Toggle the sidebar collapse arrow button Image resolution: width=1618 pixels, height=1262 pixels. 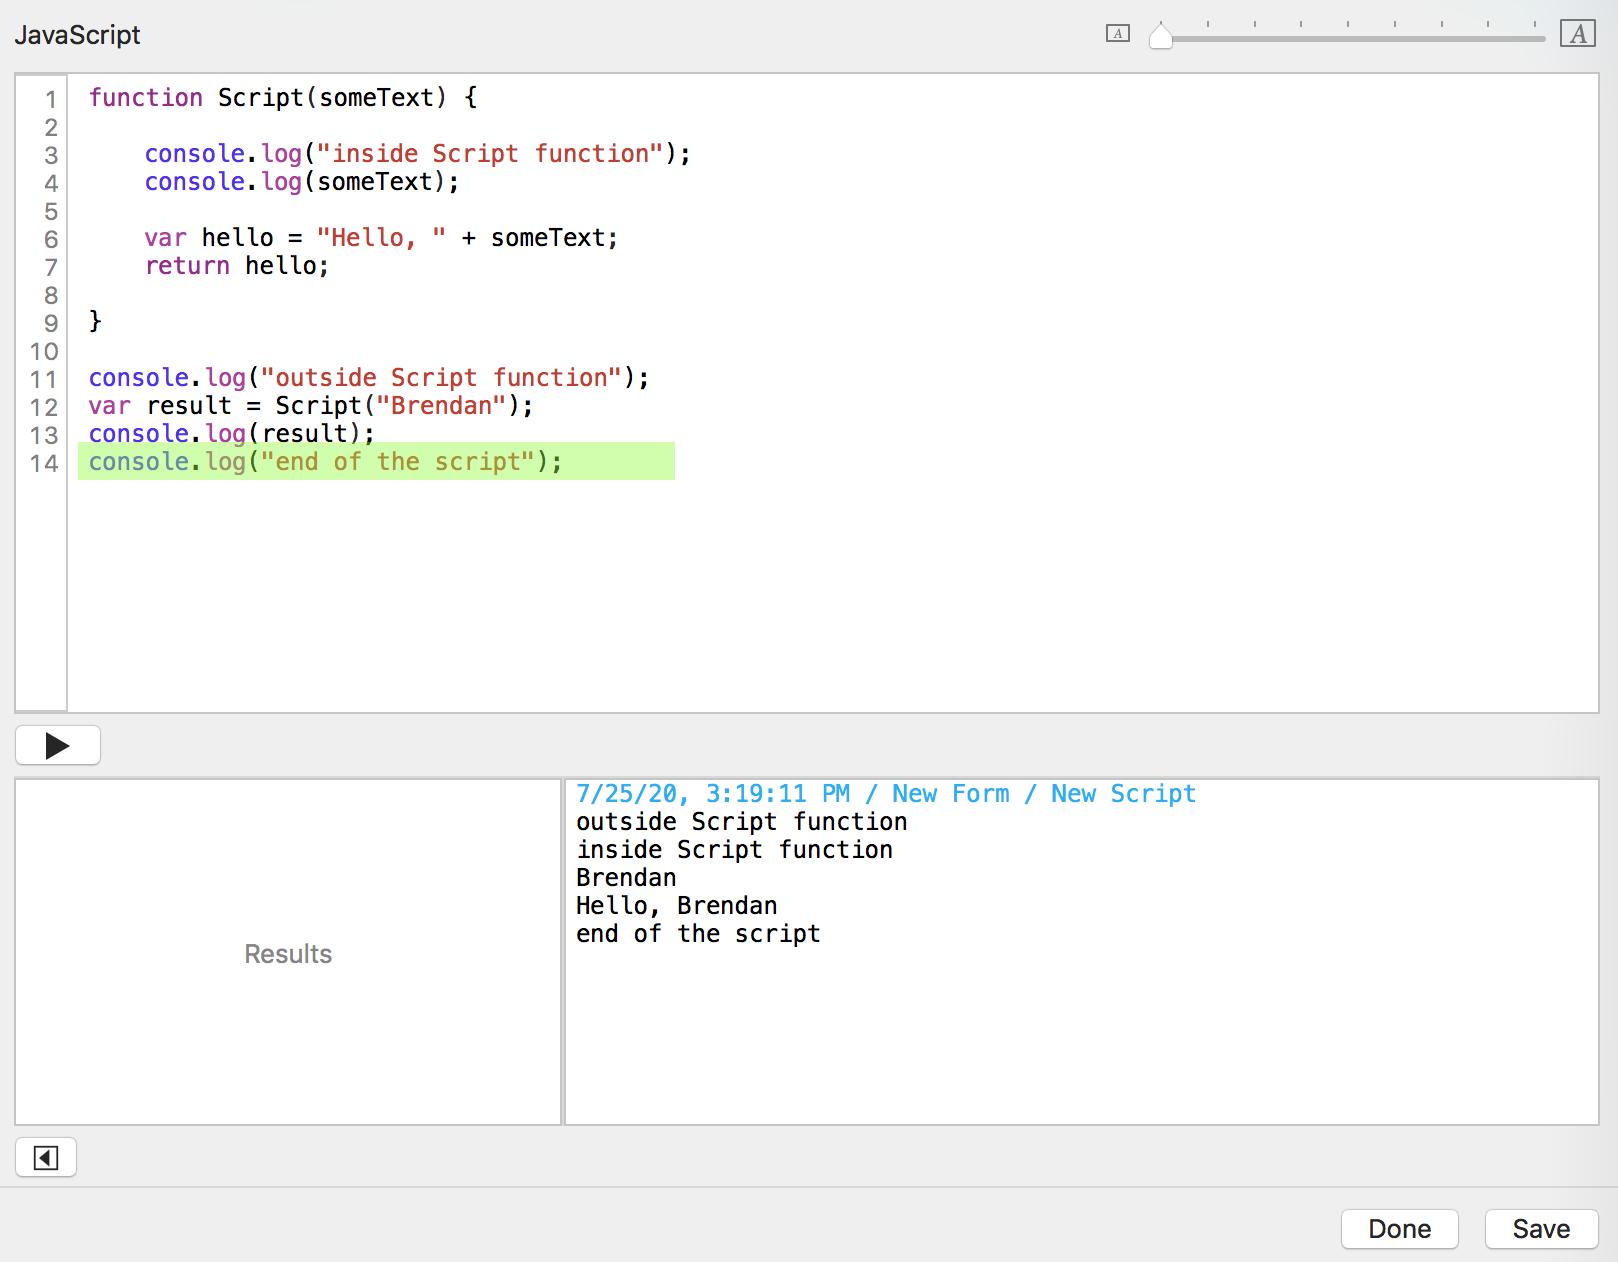46,1158
